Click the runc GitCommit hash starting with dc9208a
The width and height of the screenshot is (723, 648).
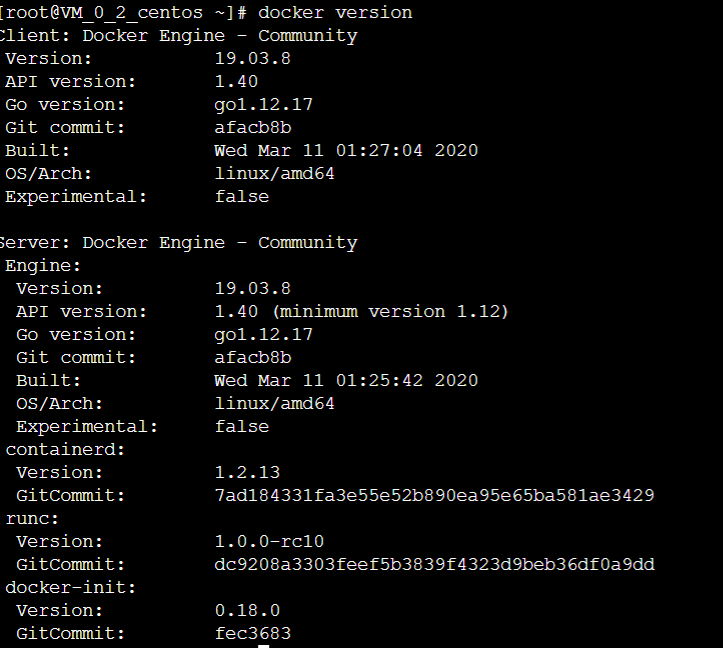[x=434, y=565]
